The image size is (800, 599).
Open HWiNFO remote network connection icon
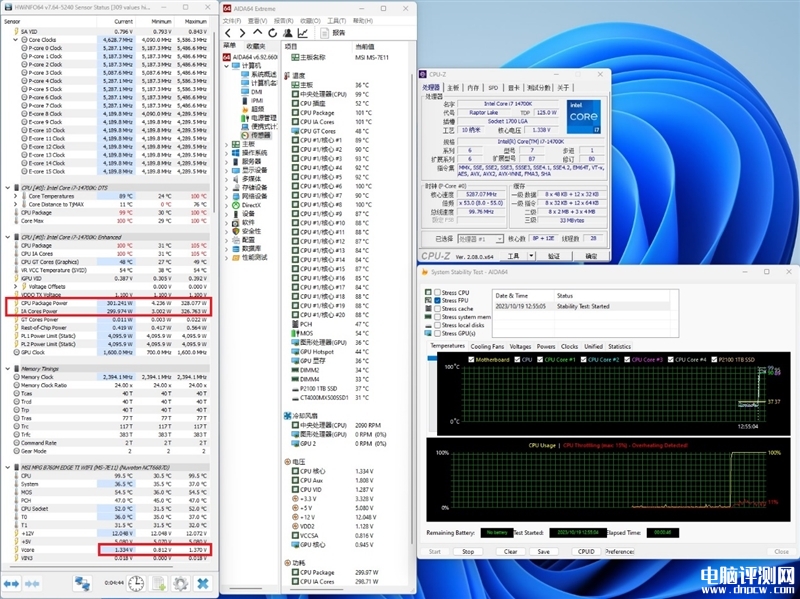82,583
